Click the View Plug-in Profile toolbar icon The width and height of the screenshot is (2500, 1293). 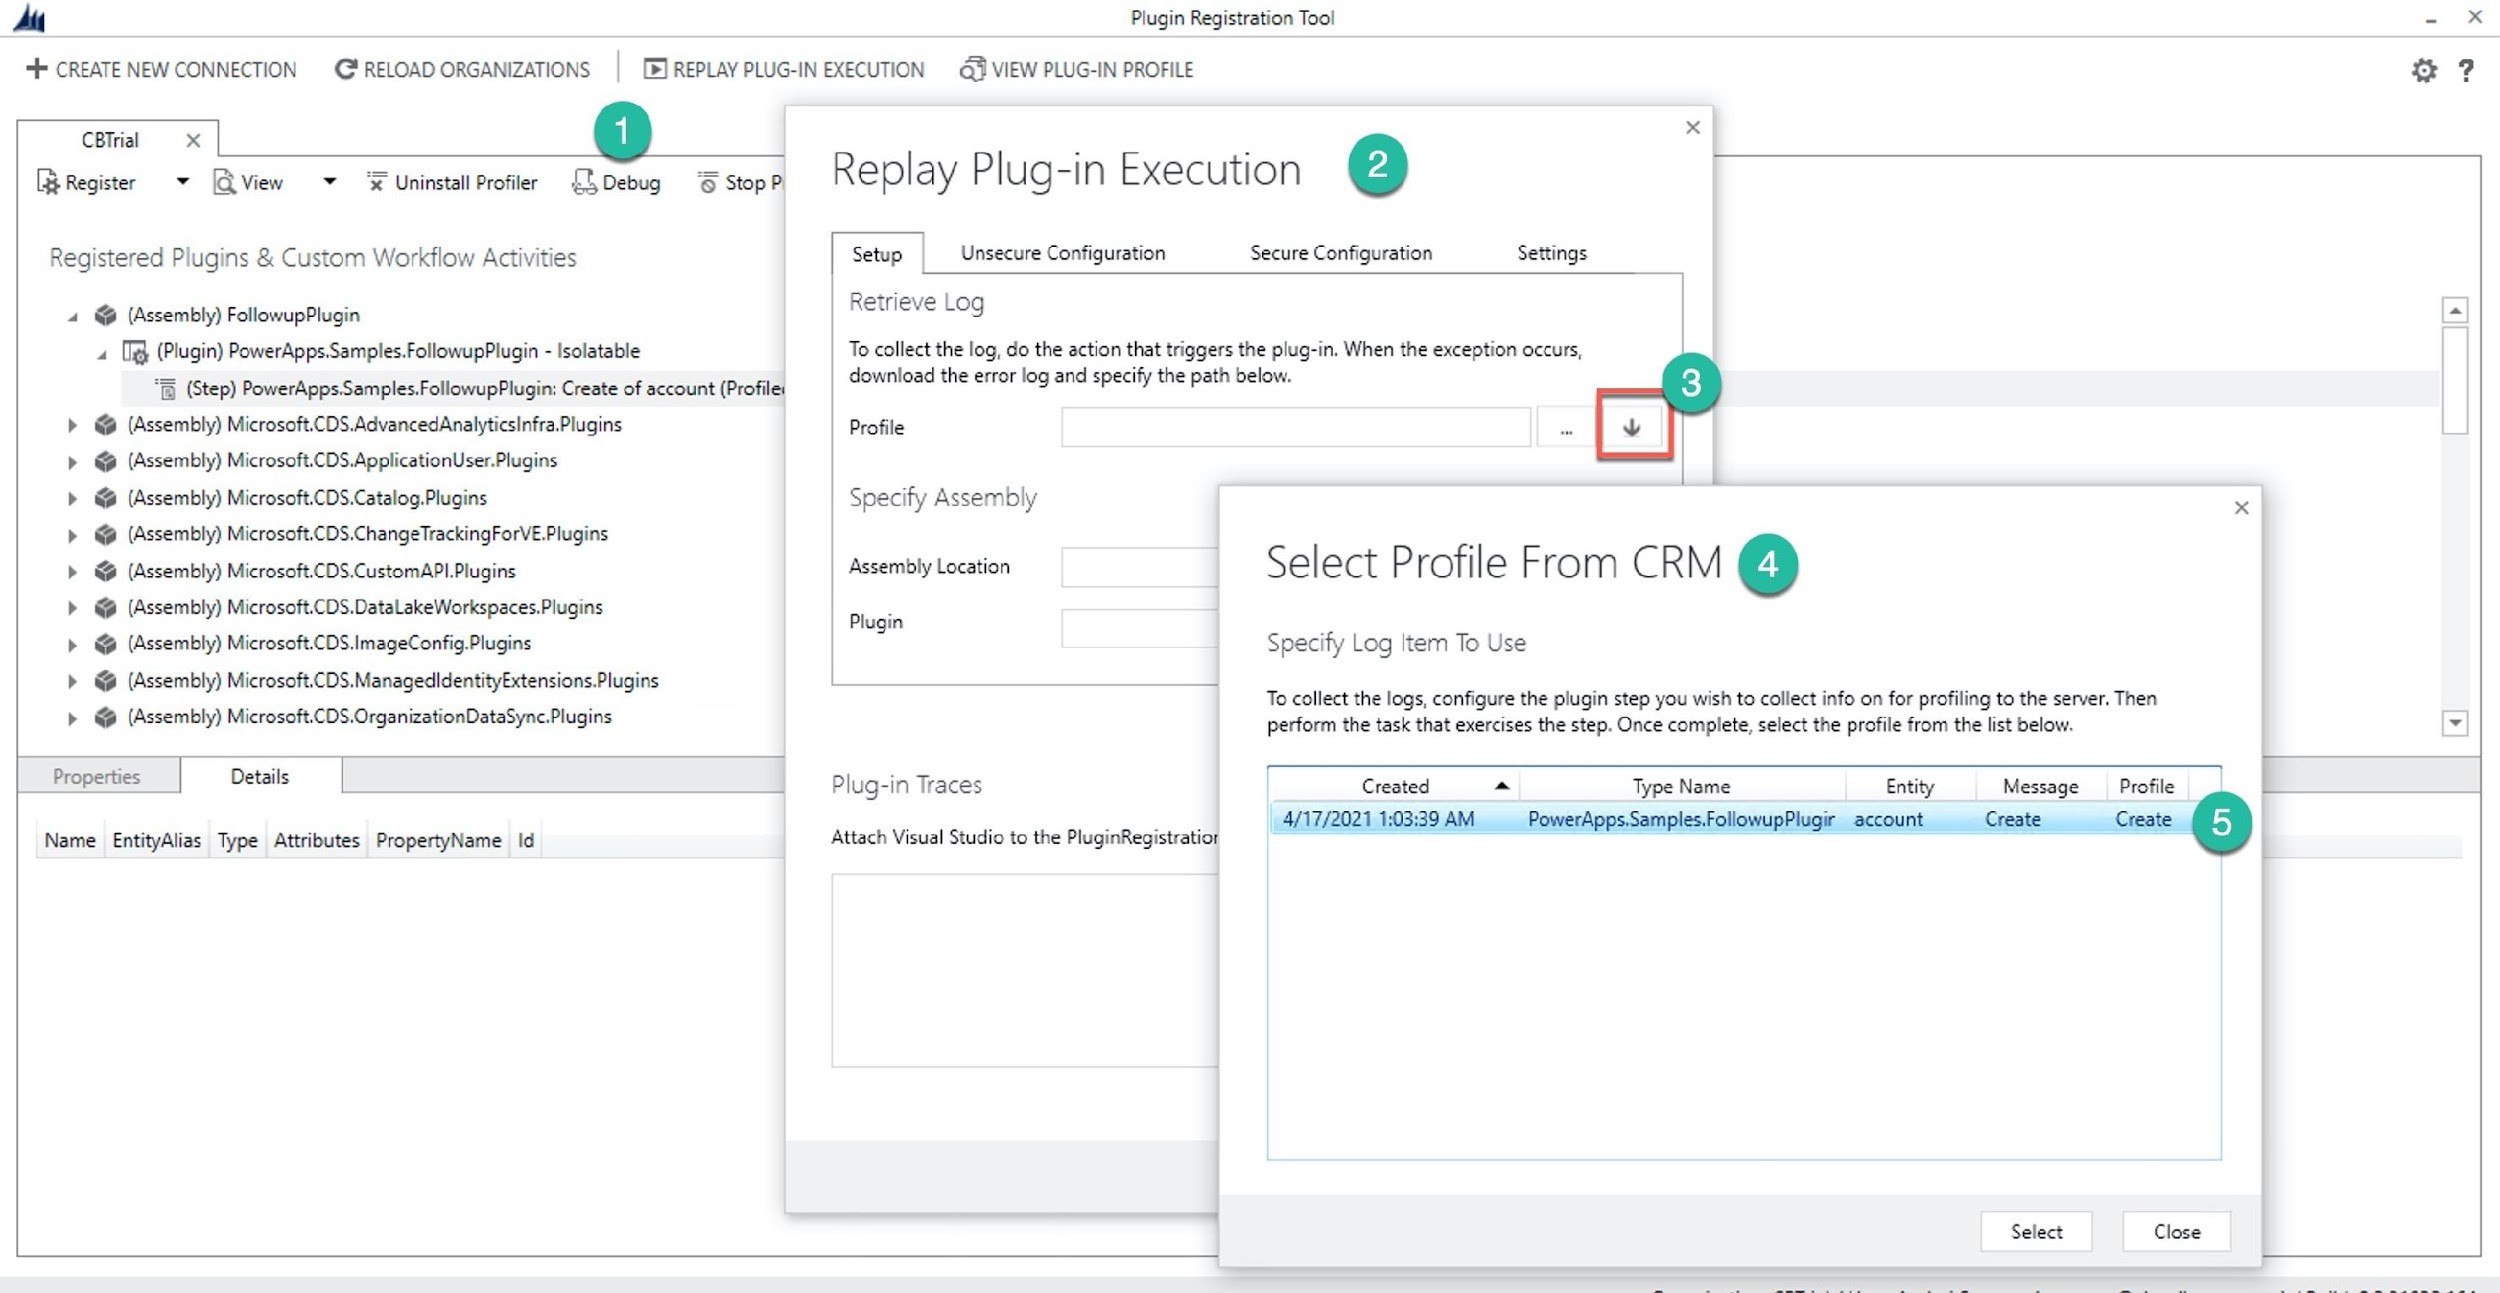click(972, 69)
